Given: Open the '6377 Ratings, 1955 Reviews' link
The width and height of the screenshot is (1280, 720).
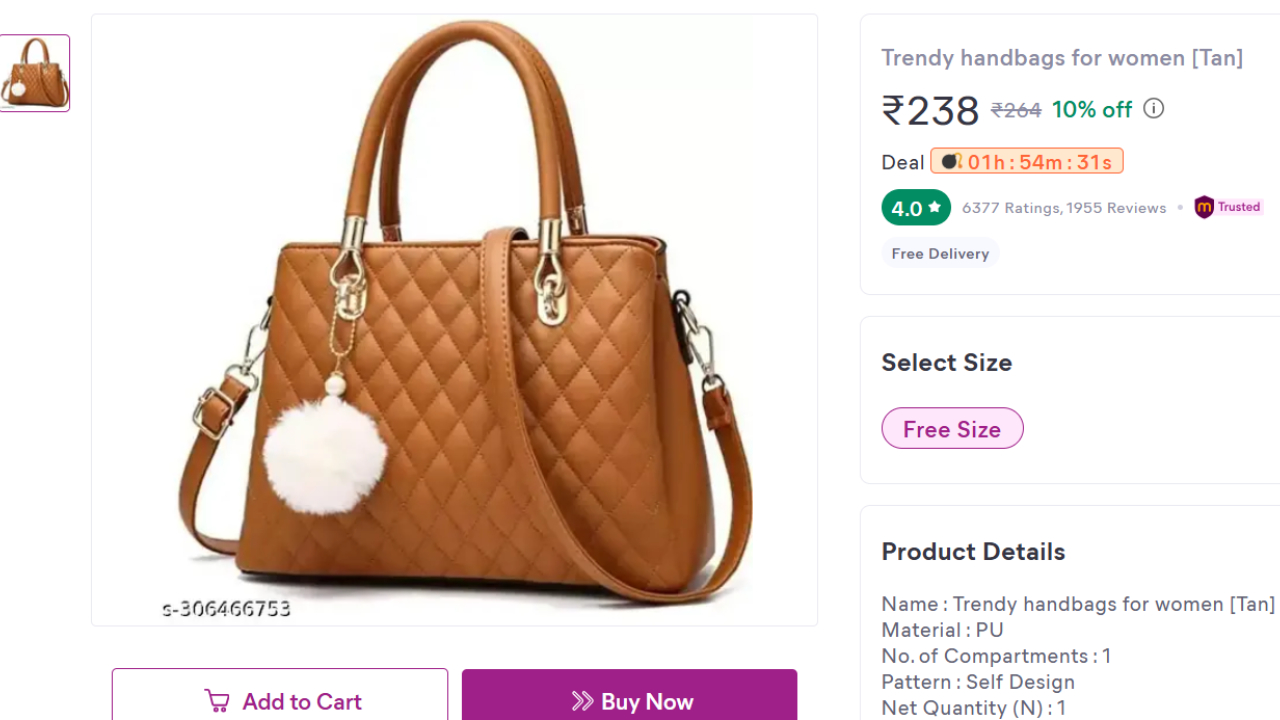Looking at the screenshot, I should 1064,207.
